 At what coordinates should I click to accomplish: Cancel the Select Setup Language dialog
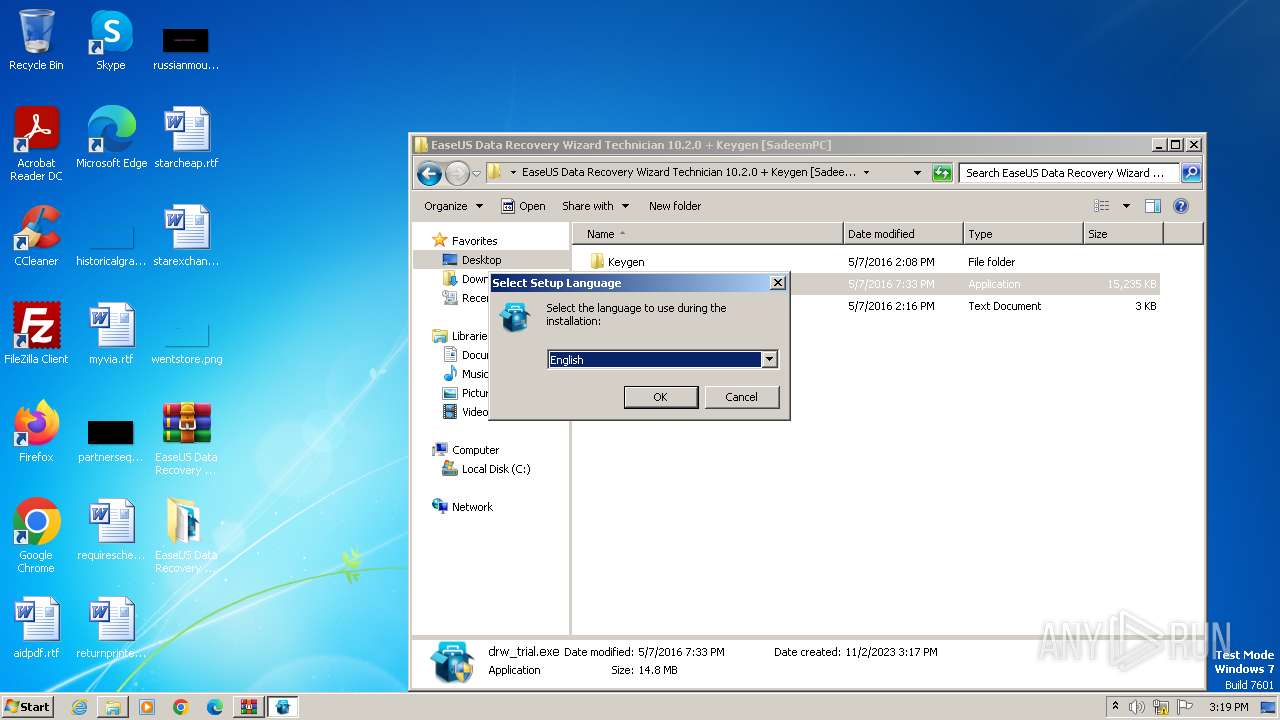tap(741, 397)
